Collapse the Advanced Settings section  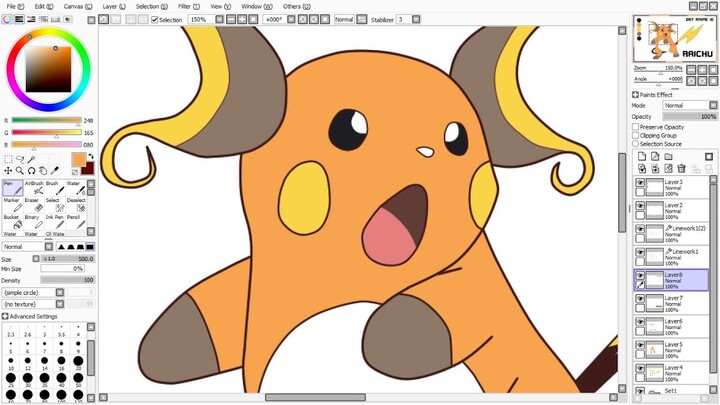pos(5,316)
